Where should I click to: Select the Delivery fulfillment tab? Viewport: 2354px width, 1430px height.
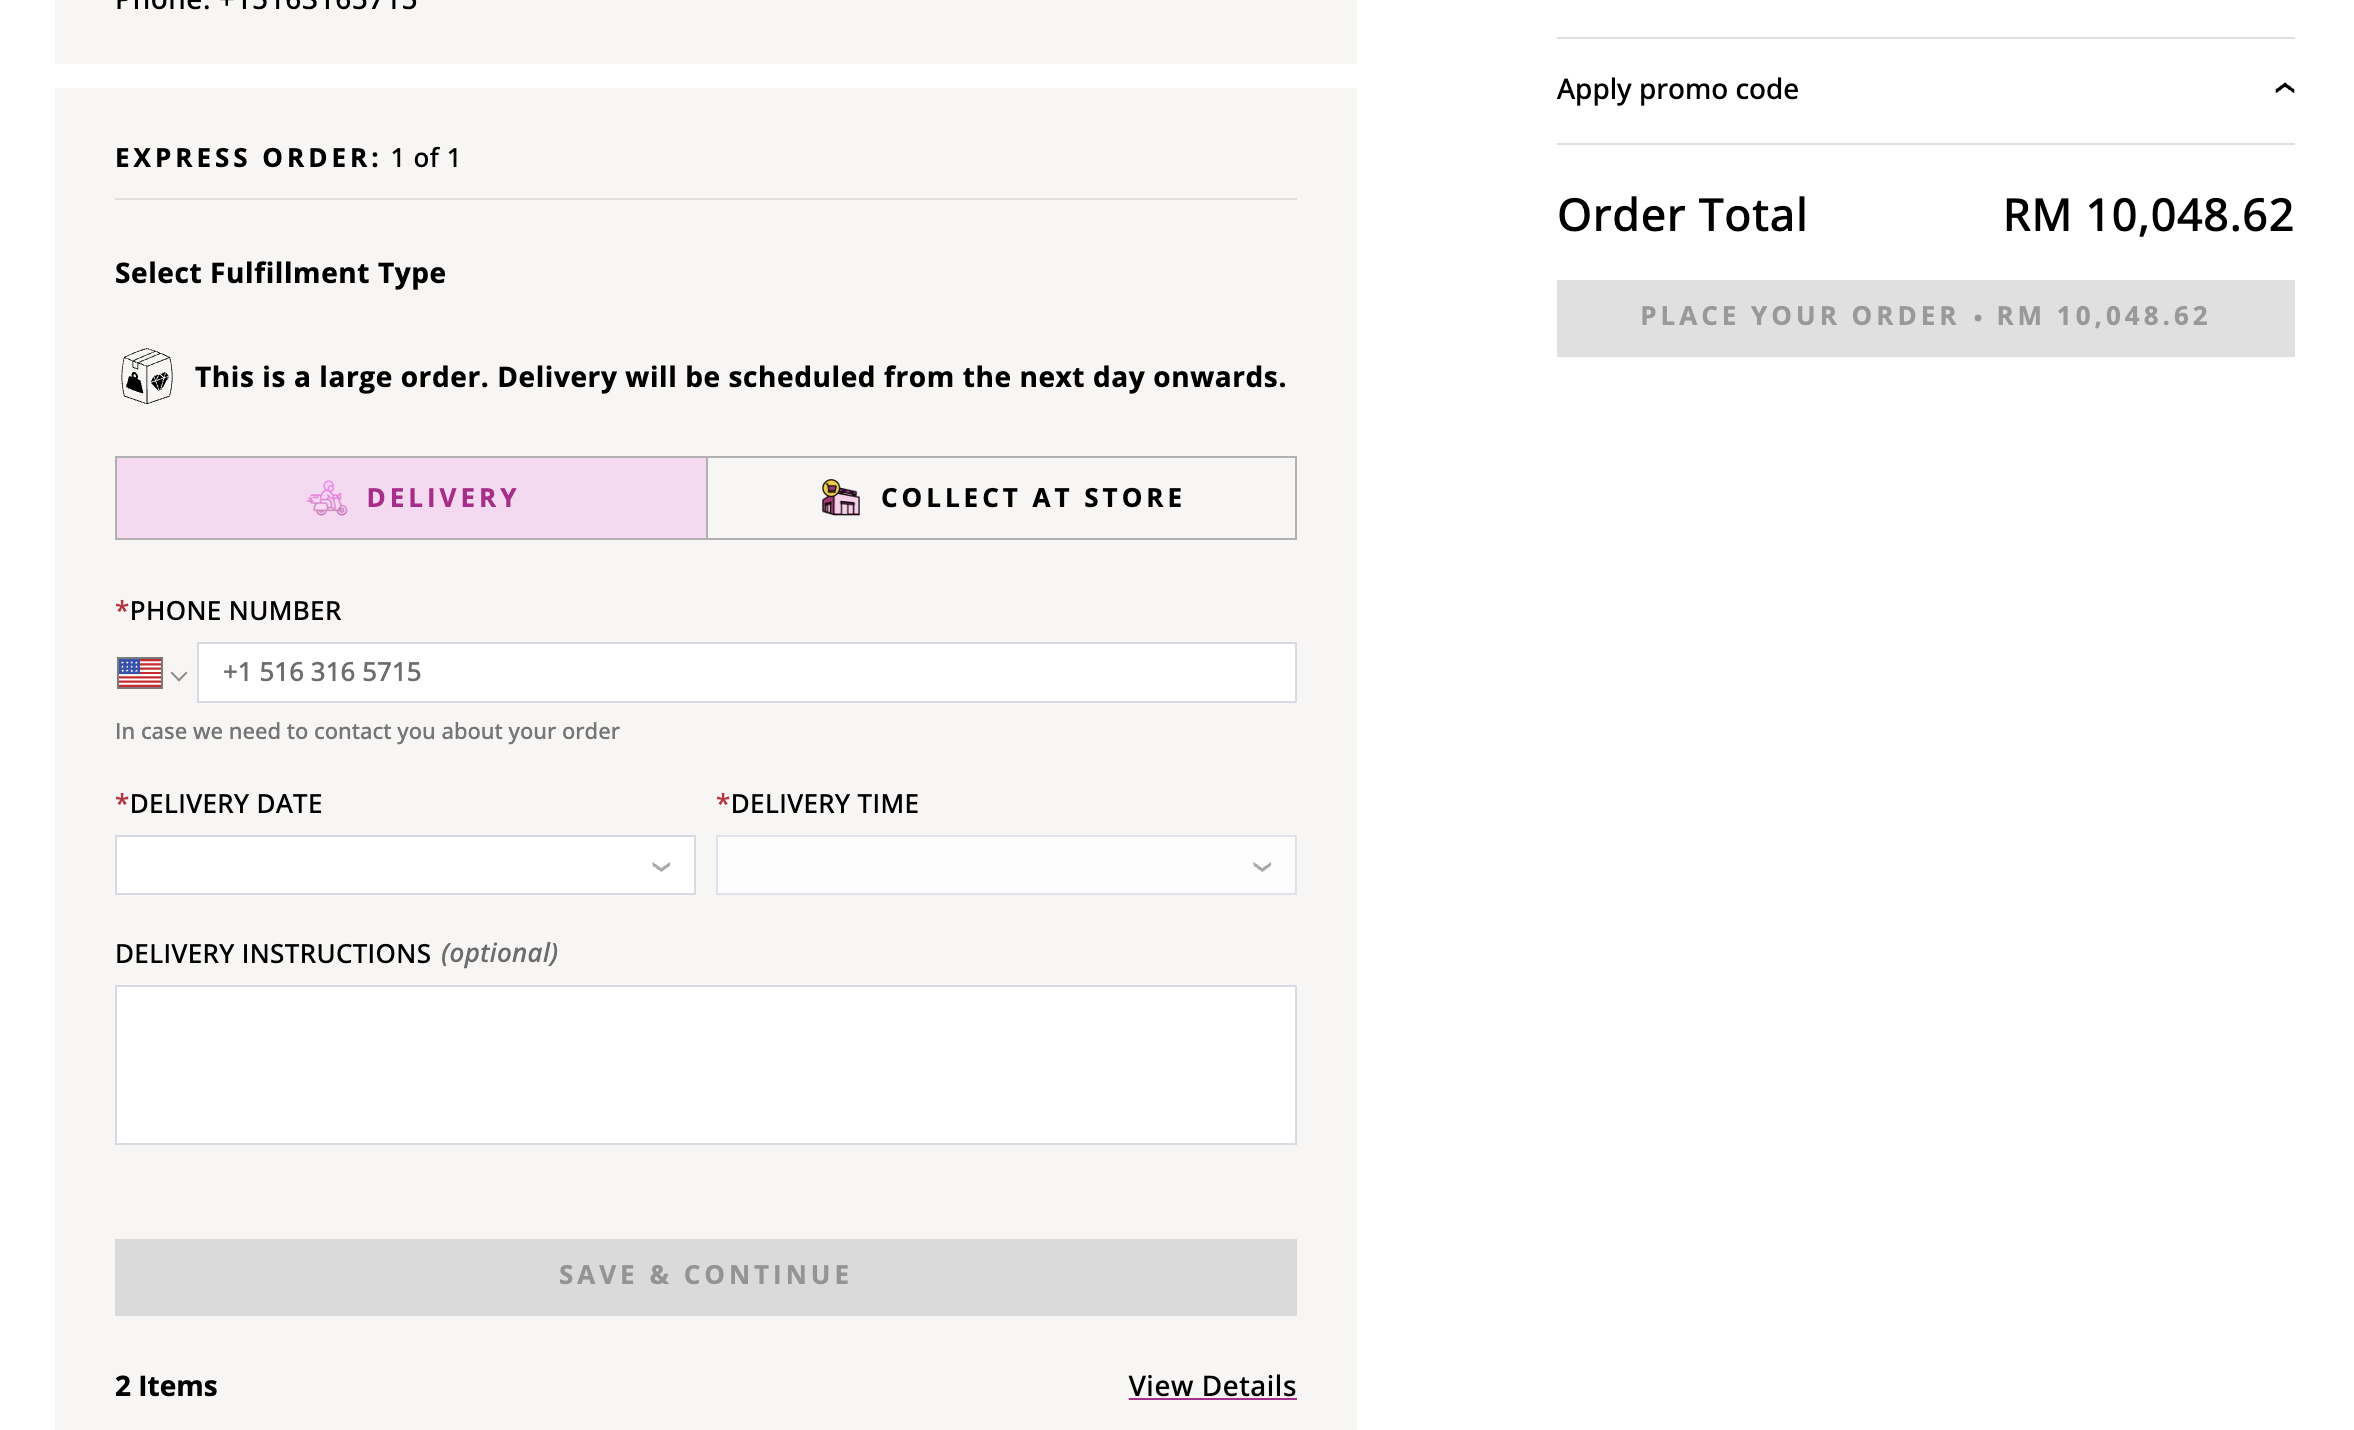point(411,498)
